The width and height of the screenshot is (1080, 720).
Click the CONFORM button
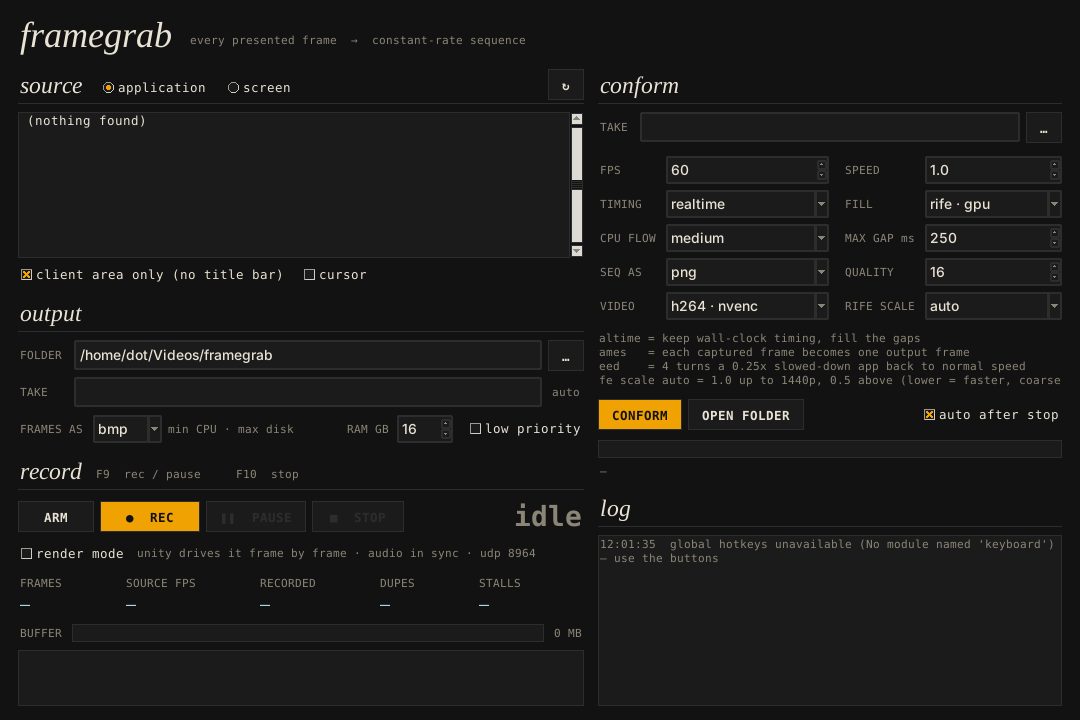click(639, 415)
